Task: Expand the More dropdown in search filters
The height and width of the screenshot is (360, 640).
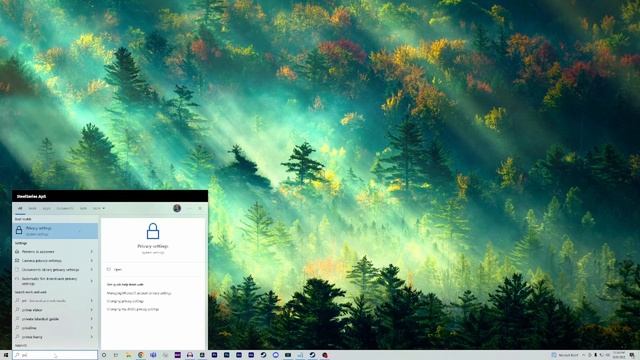Action: [x=98, y=208]
